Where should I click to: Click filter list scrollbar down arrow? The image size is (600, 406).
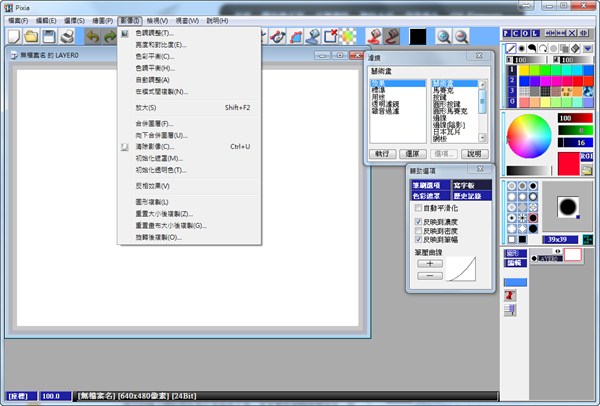(482, 138)
